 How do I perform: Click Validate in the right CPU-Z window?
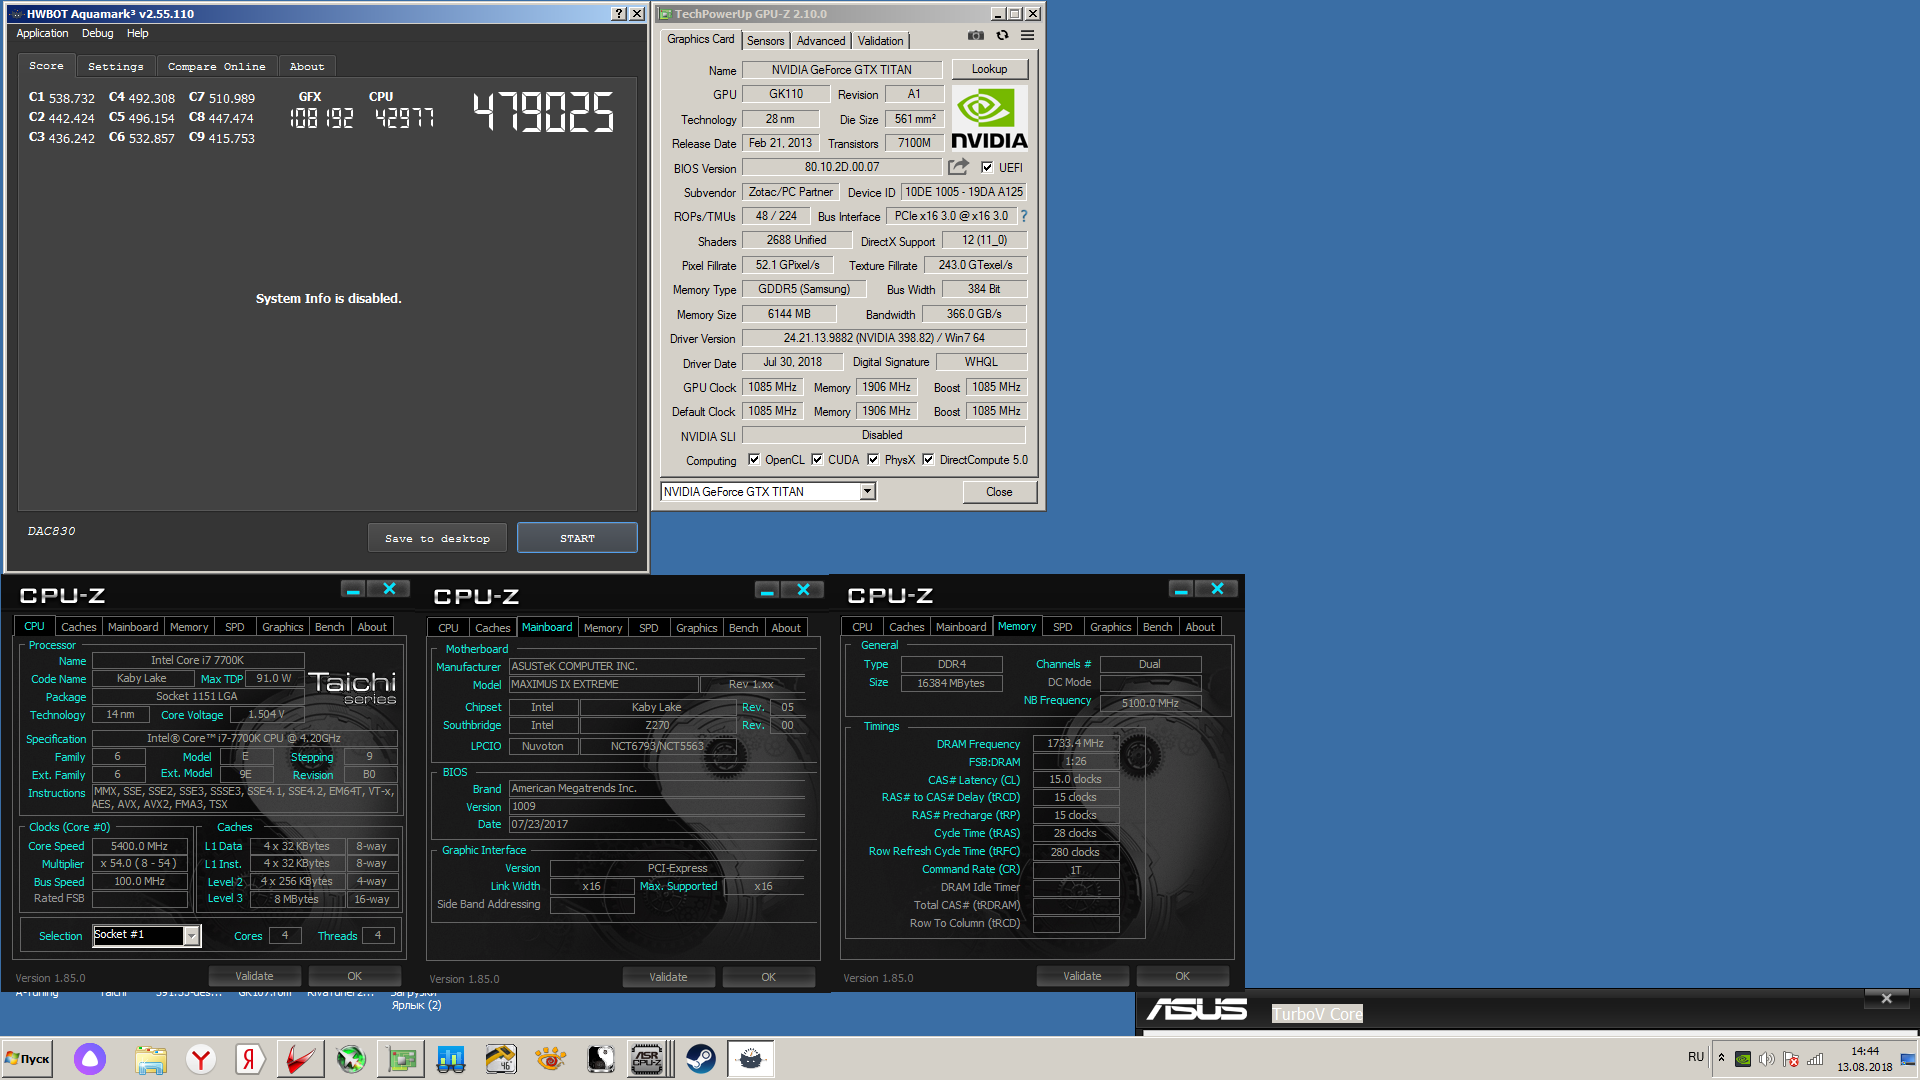coord(1082,976)
